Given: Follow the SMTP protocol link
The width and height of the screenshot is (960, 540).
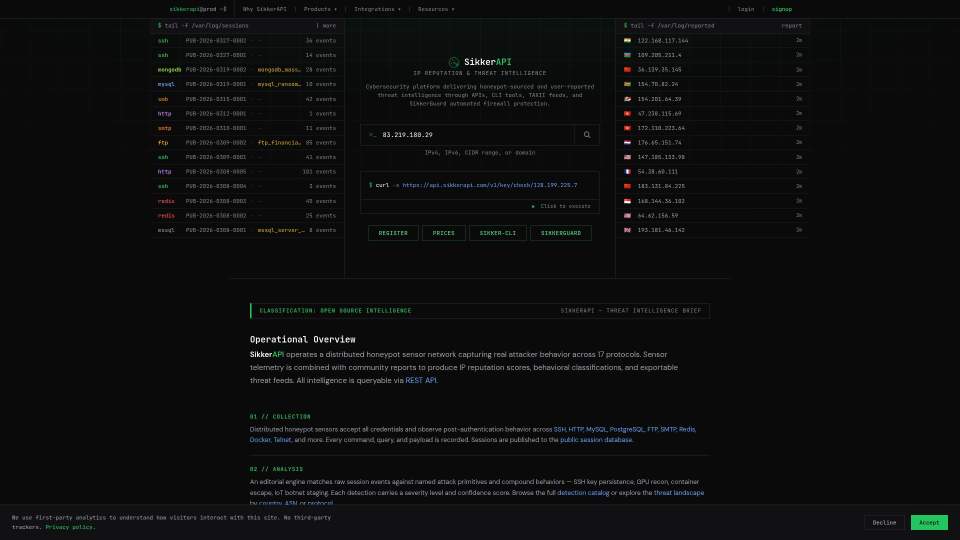Looking at the screenshot, I should (x=667, y=429).
